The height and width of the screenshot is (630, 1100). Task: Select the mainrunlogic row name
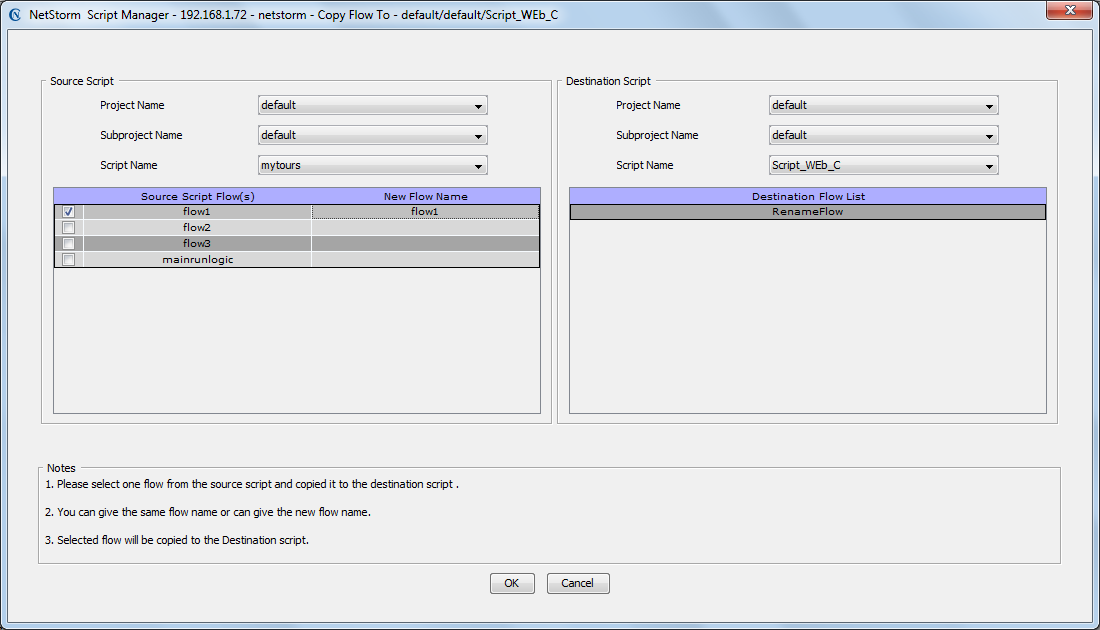point(197,260)
